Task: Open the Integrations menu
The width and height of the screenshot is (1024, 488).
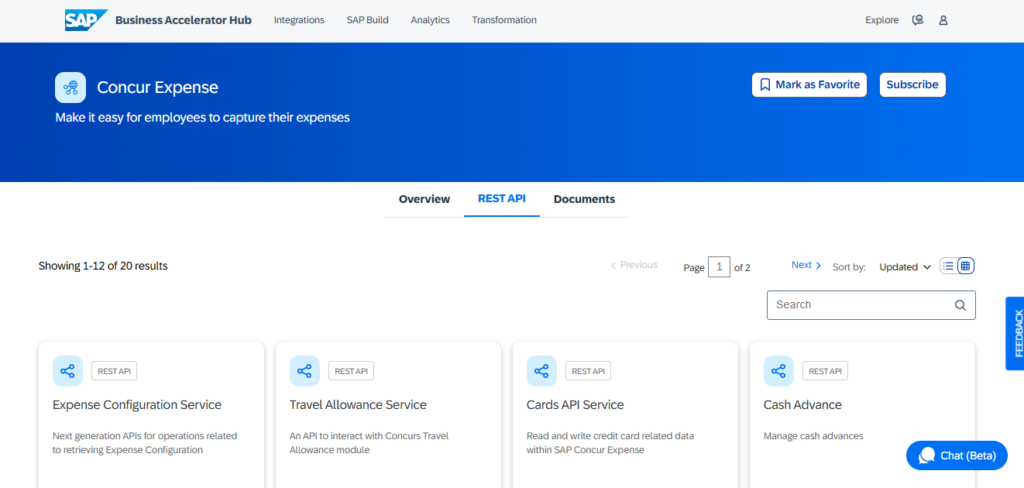Action: click(x=299, y=20)
